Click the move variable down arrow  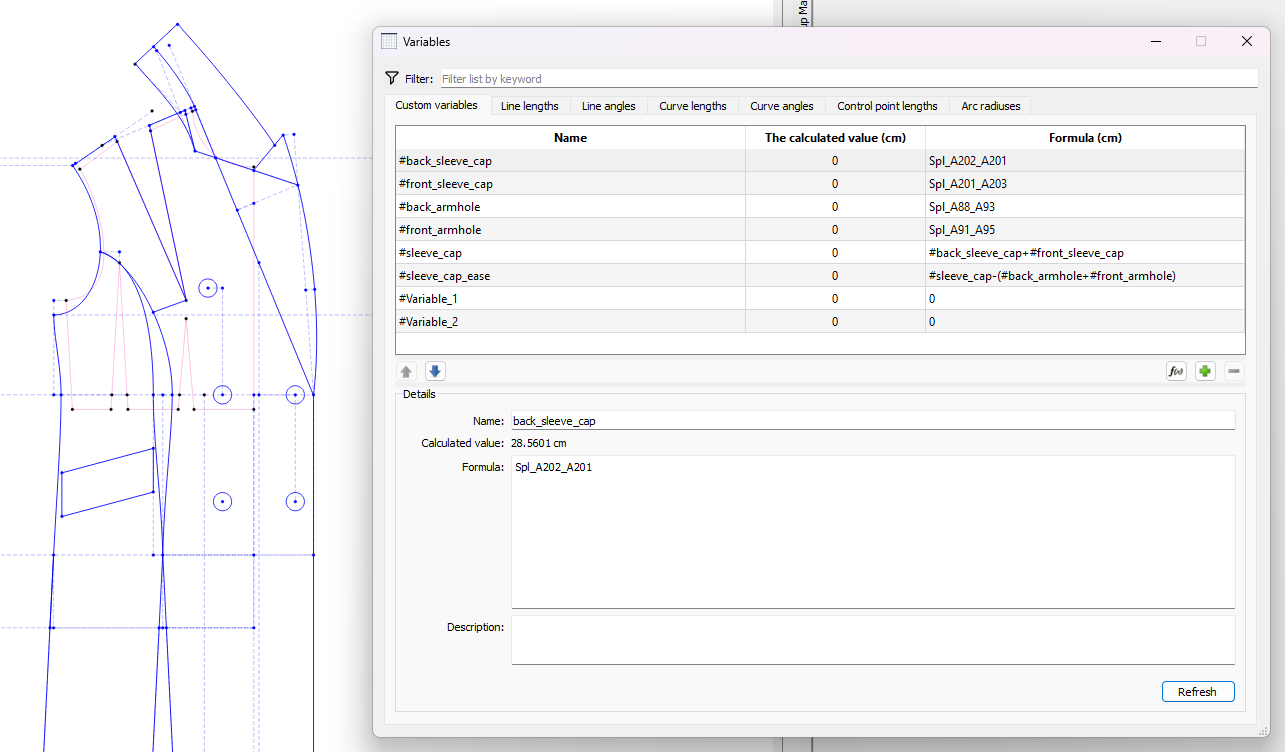tap(435, 371)
